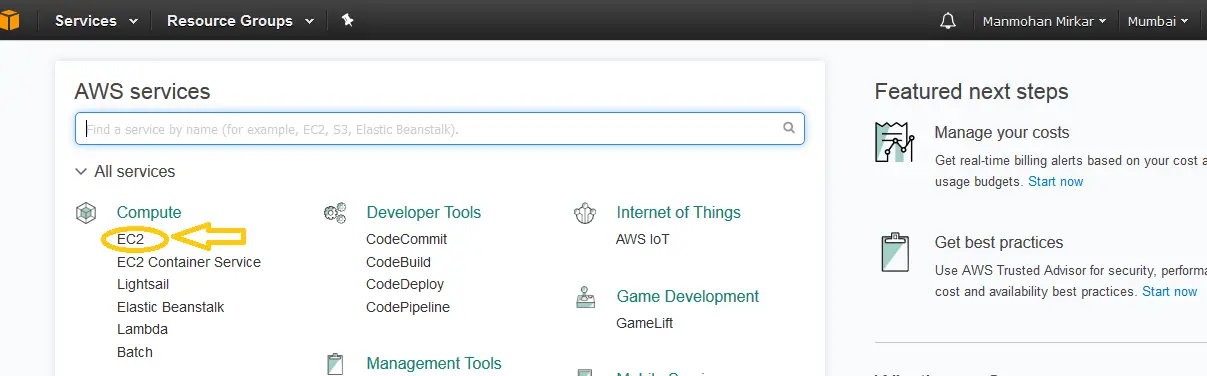Viewport: 1207px width, 376px height.
Task: Open the notifications bell
Action: click(948, 21)
